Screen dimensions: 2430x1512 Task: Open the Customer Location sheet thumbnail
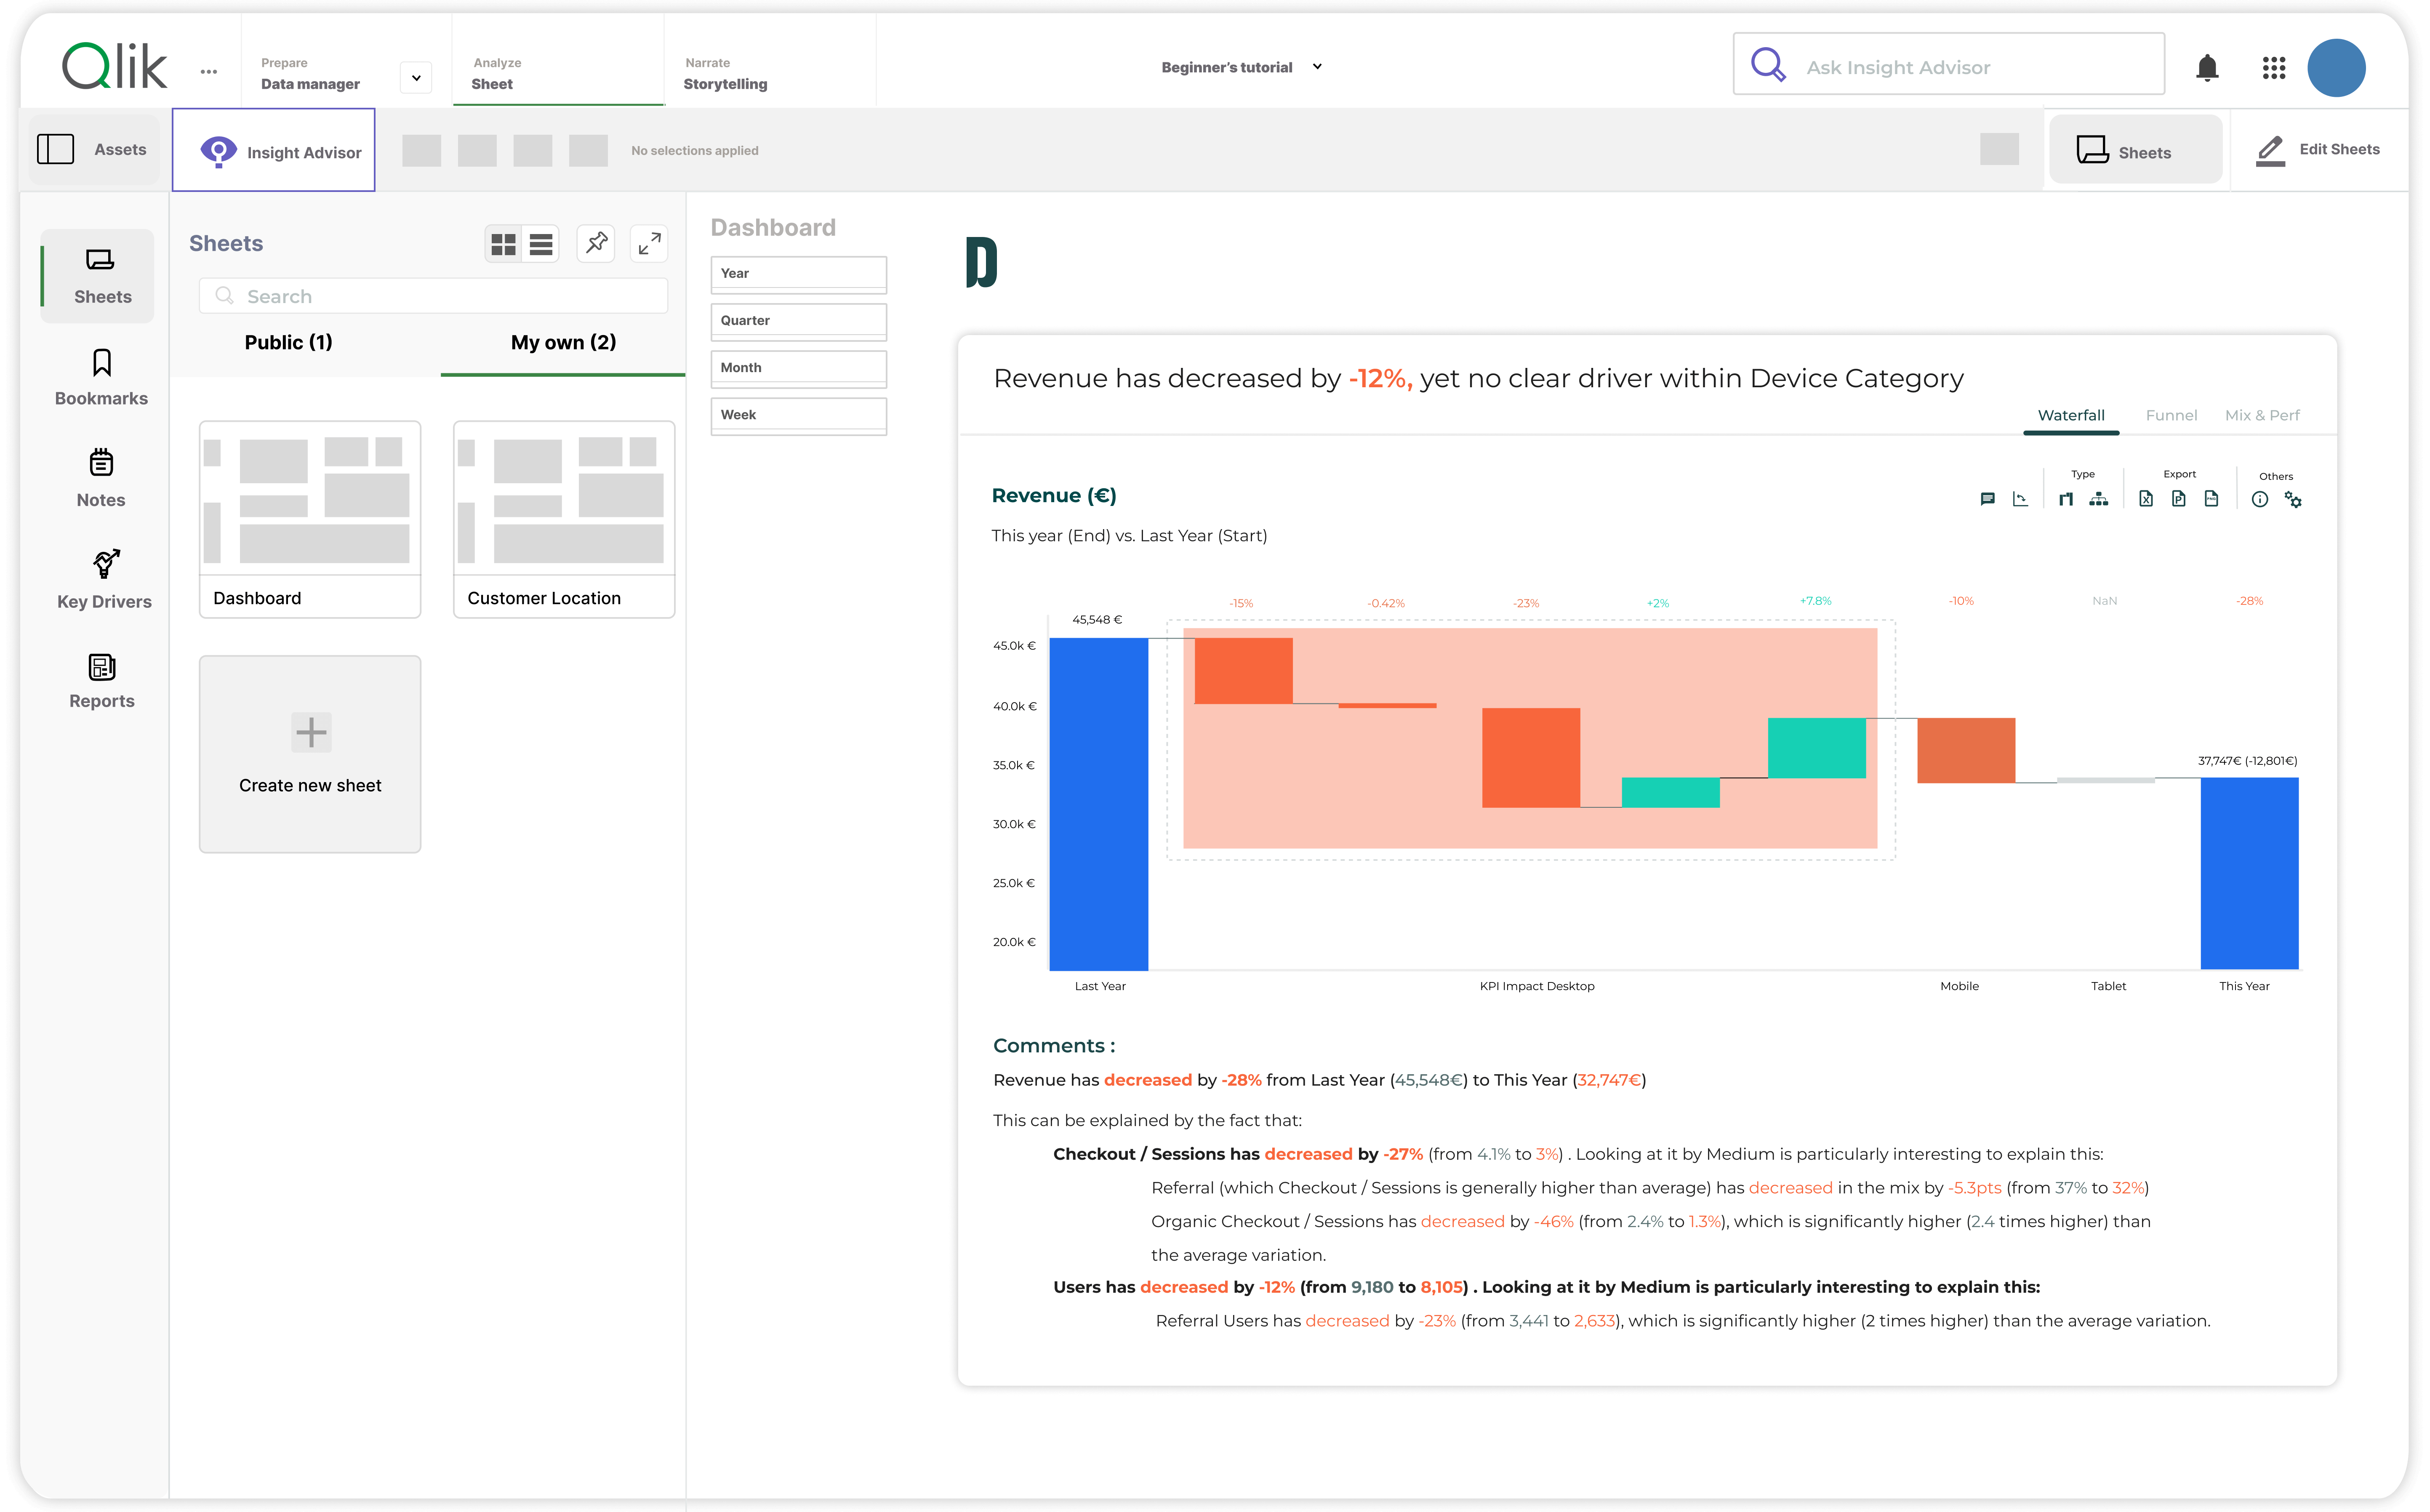tap(564, 519)
